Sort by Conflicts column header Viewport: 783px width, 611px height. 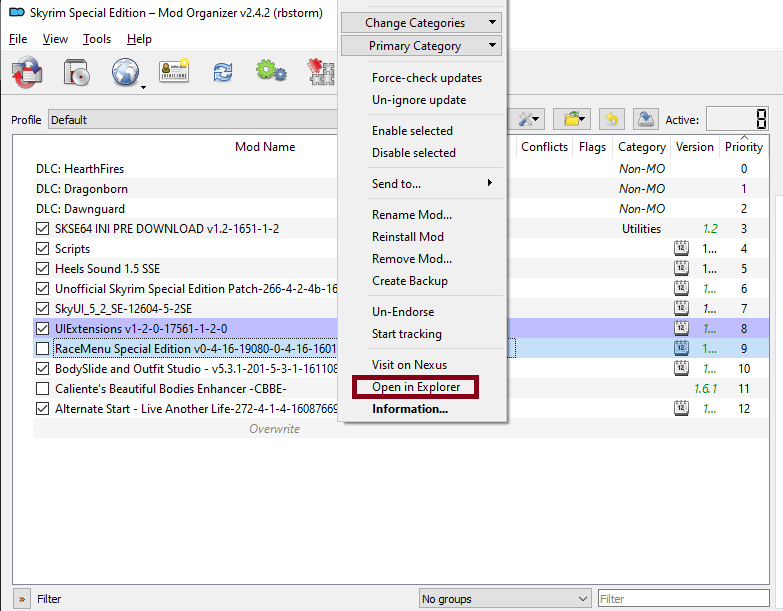pos(544,147)
